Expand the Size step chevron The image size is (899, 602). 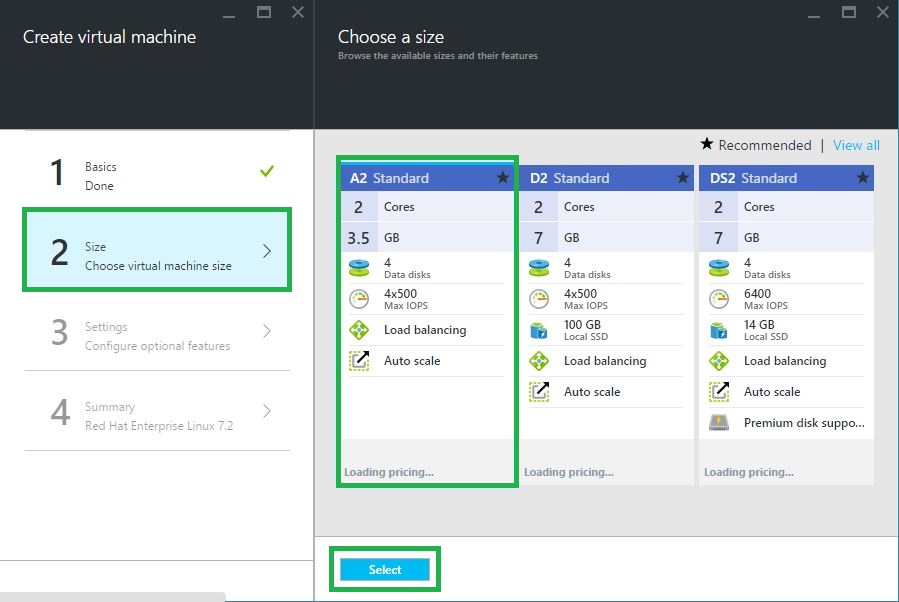coord(267,251)
